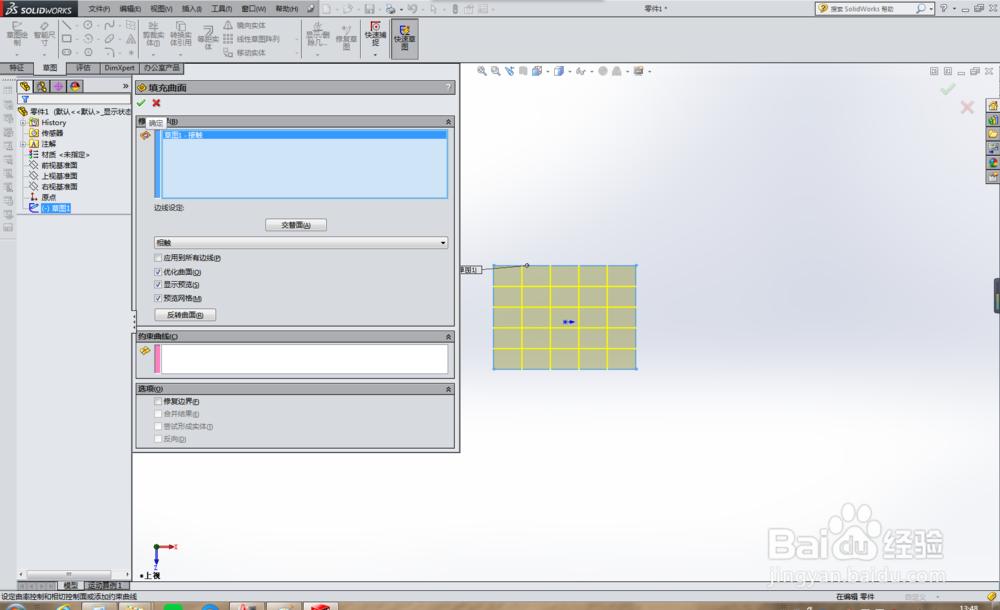Open the 相触 curvature control dropdown

coord(300,242)
